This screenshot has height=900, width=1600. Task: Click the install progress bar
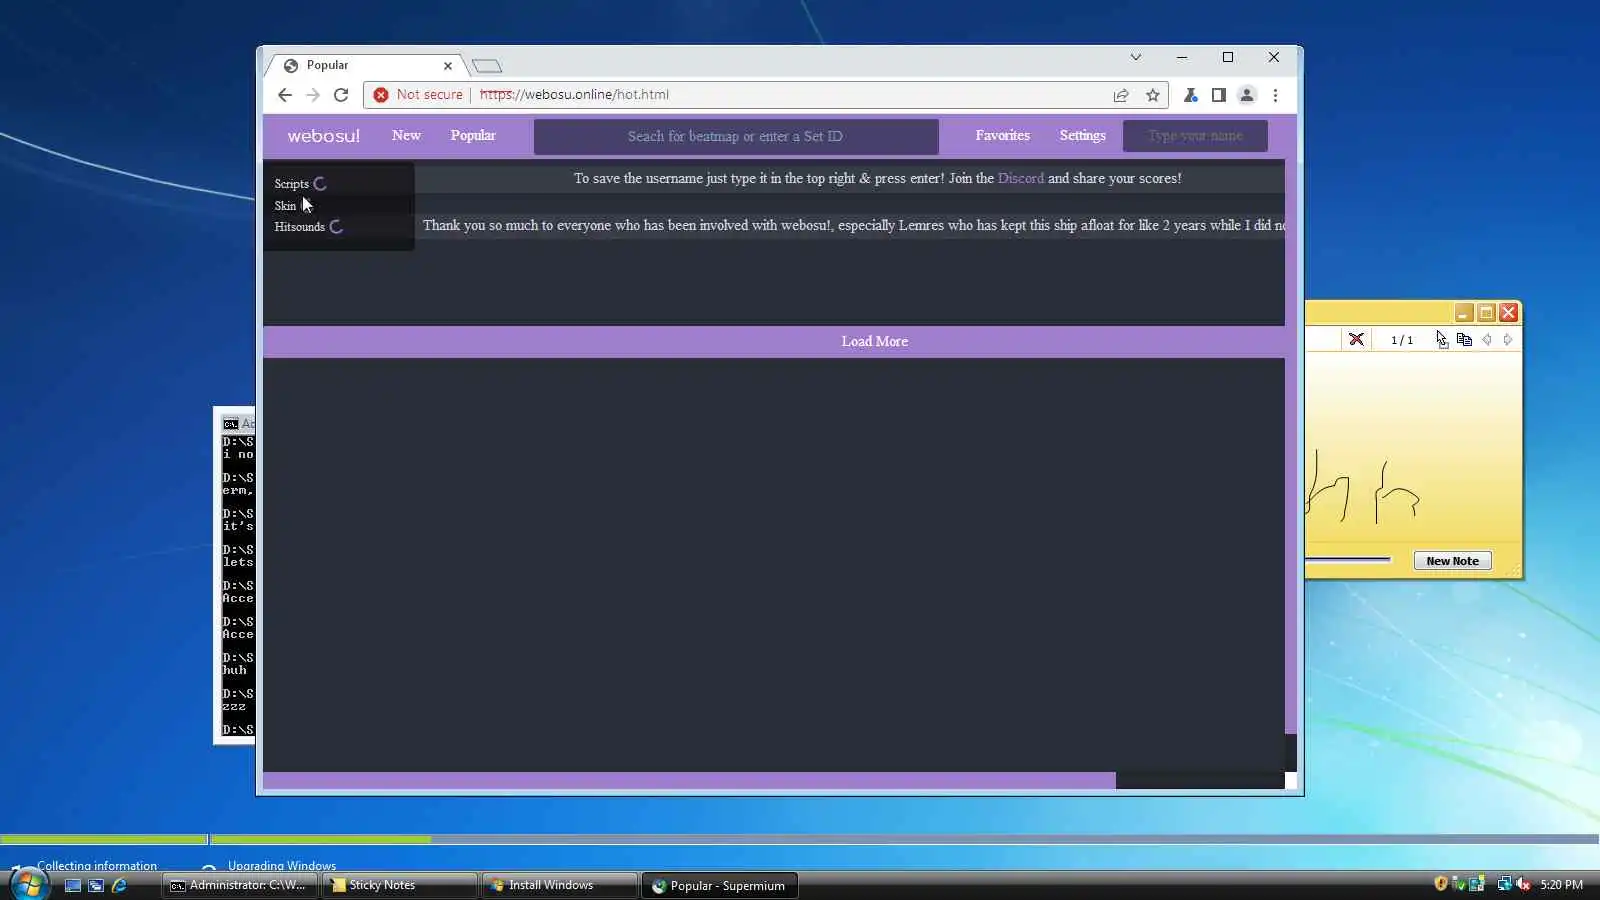click(800, 840)
